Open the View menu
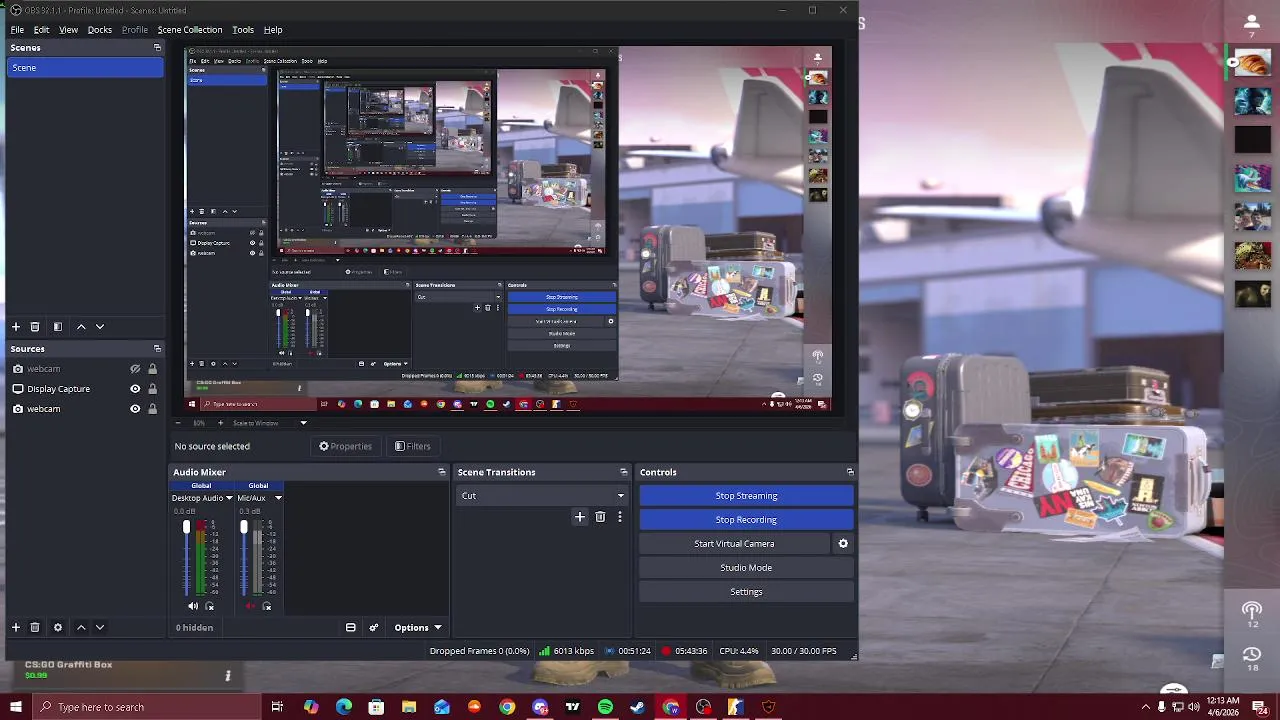 68,30
